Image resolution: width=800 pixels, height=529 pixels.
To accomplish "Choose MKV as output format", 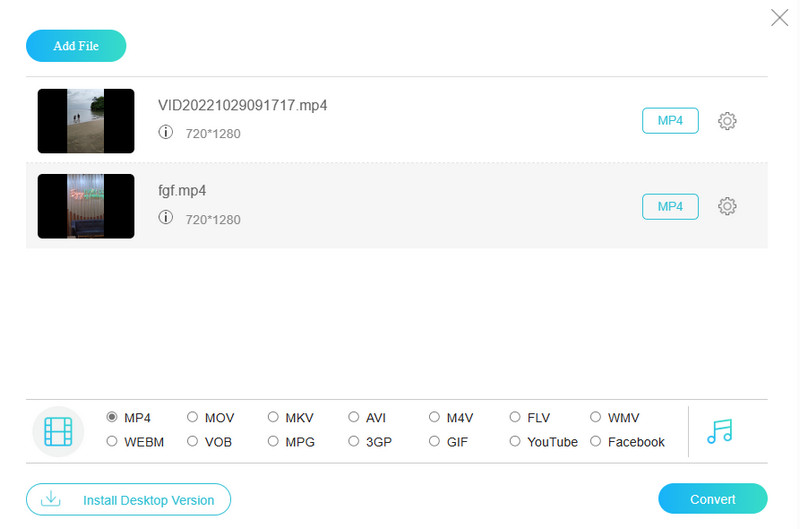I will (274, 417).
